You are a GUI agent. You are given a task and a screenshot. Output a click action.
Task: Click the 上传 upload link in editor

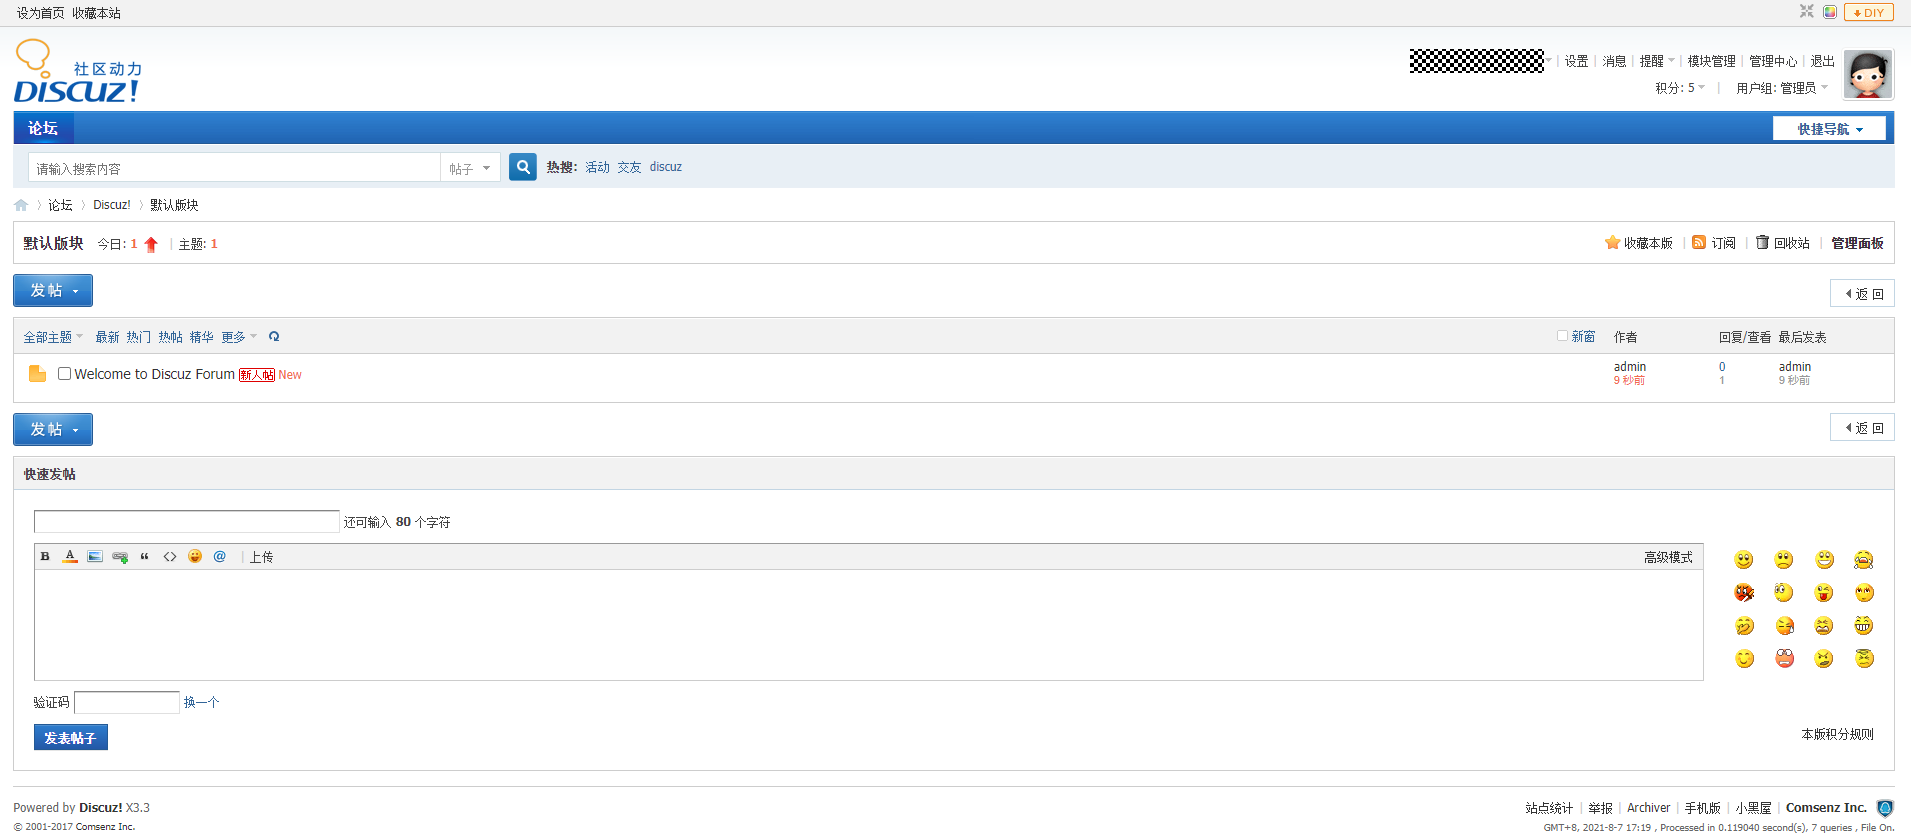point(262,557)
